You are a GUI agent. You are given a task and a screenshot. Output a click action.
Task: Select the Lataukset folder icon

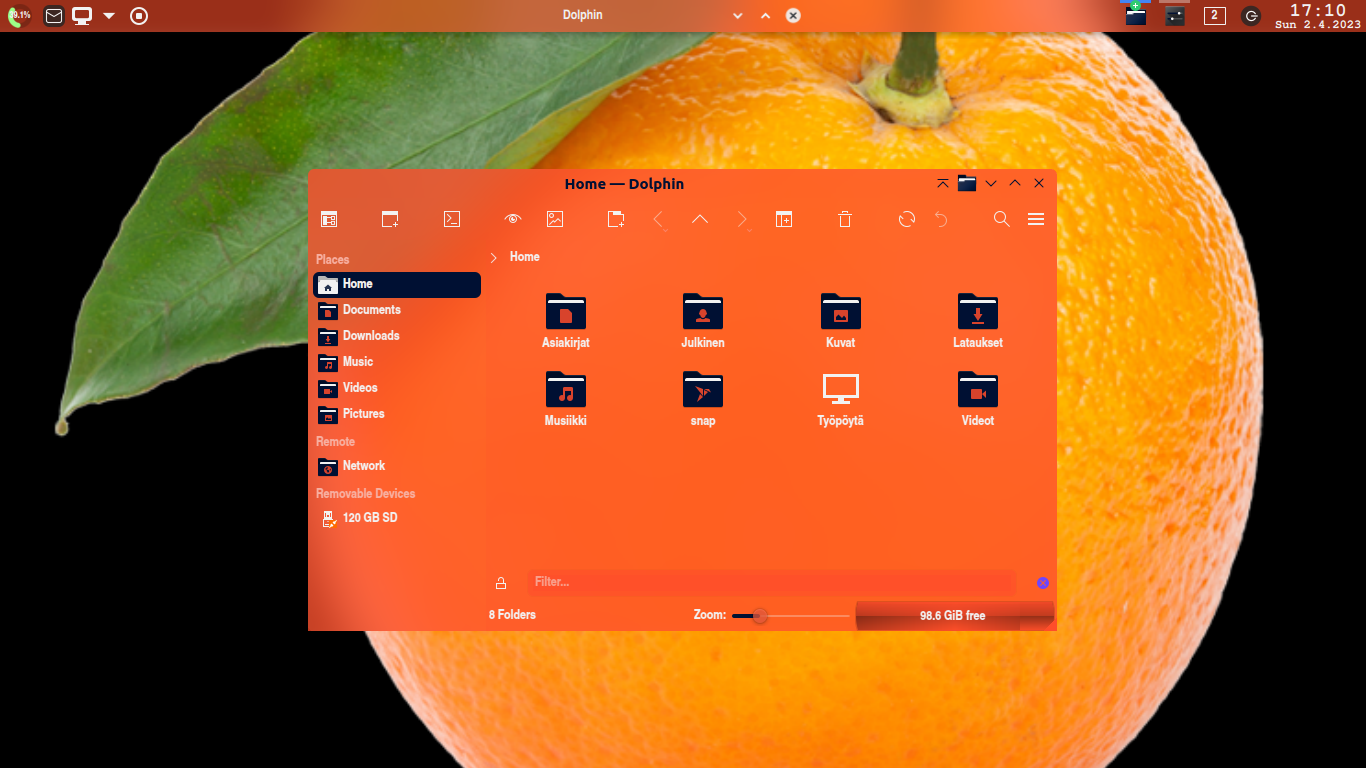(x=978, y=311)
